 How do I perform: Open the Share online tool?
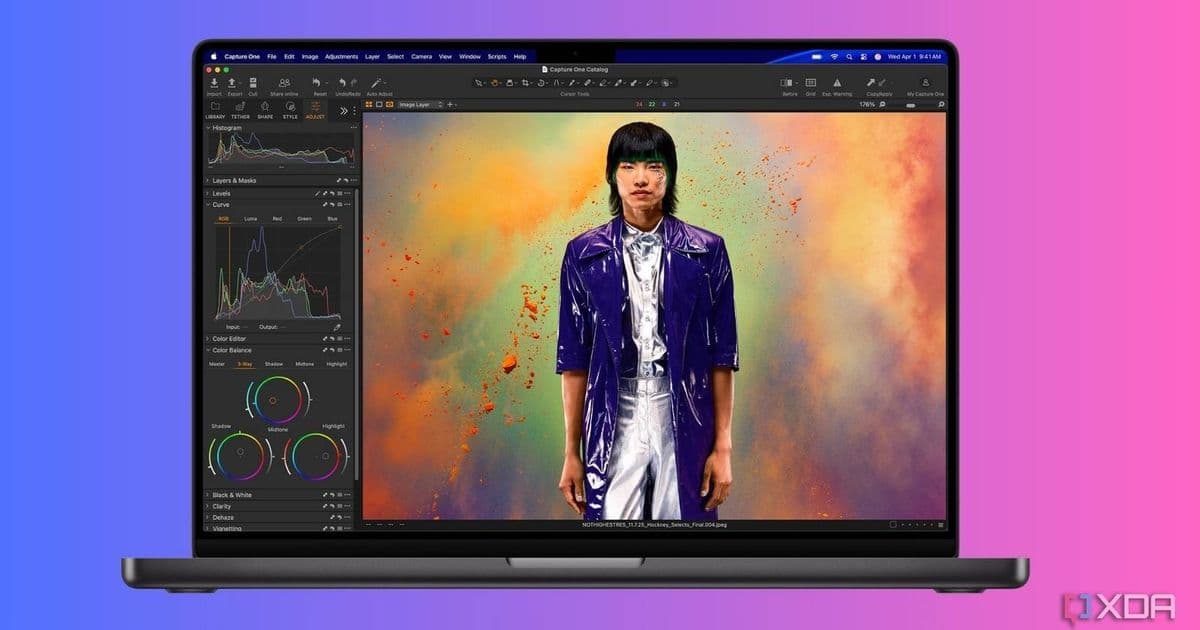(283, 82)
